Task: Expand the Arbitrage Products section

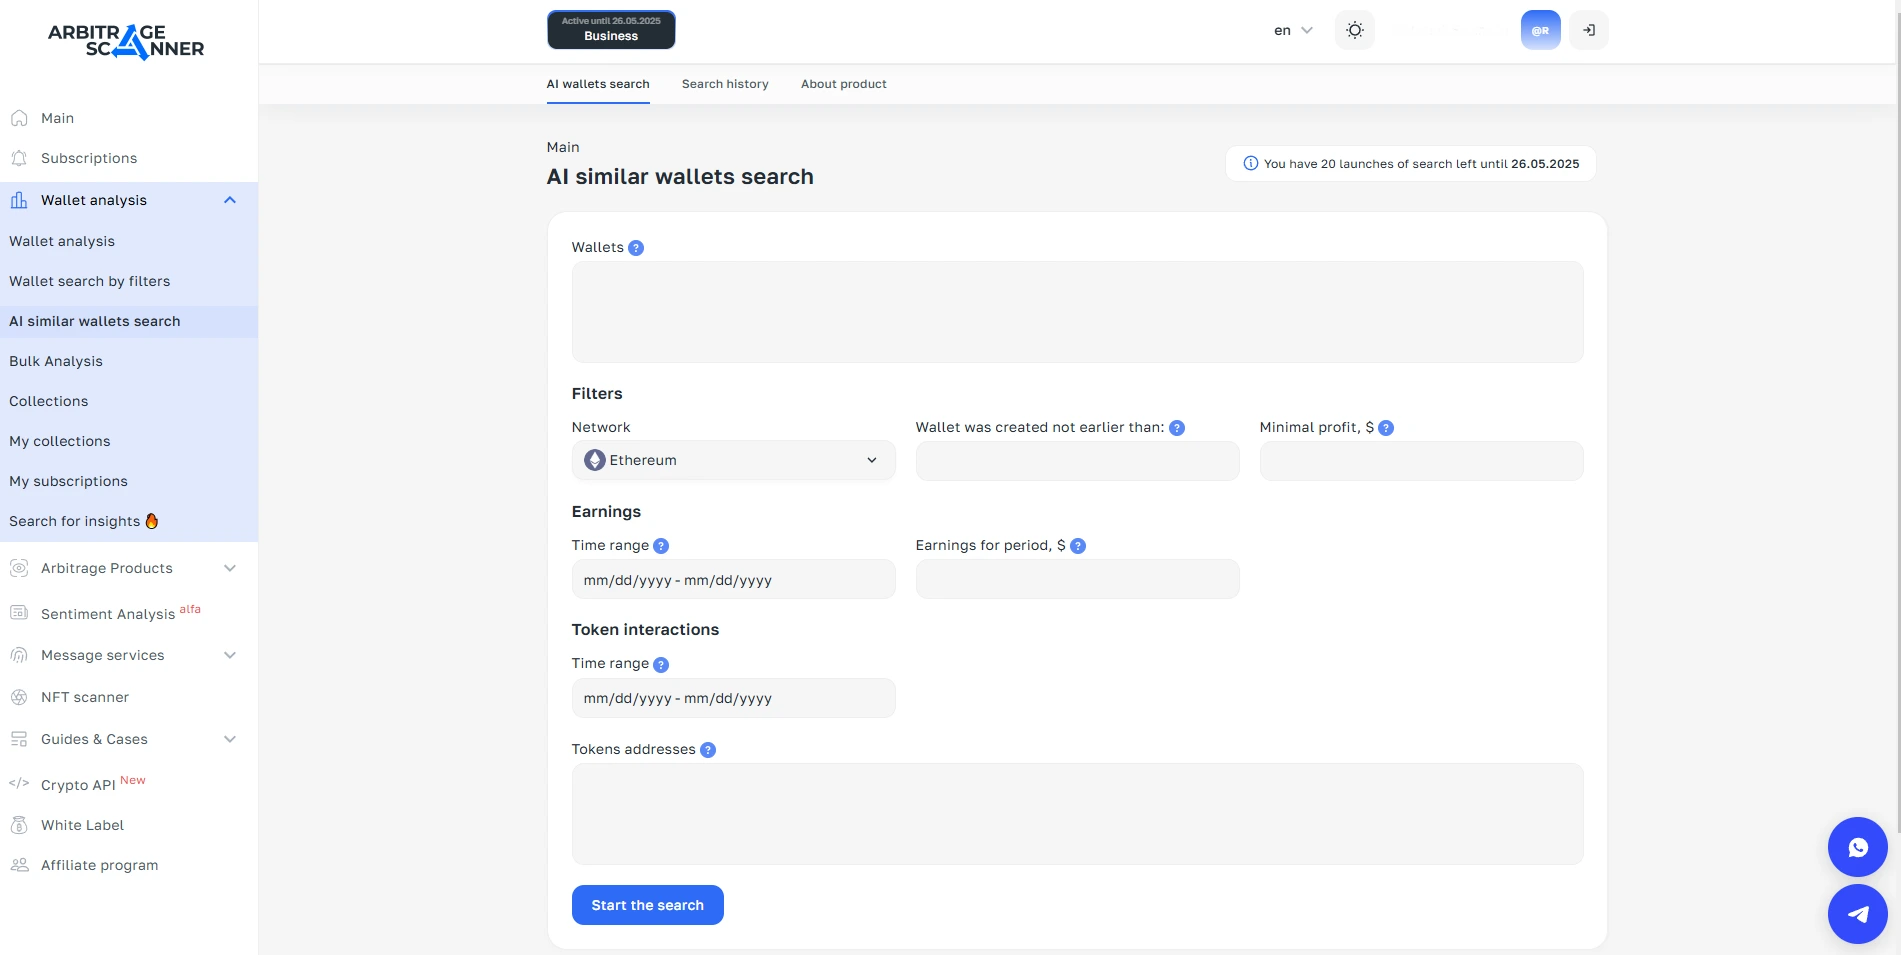Action: pos(229,568)
